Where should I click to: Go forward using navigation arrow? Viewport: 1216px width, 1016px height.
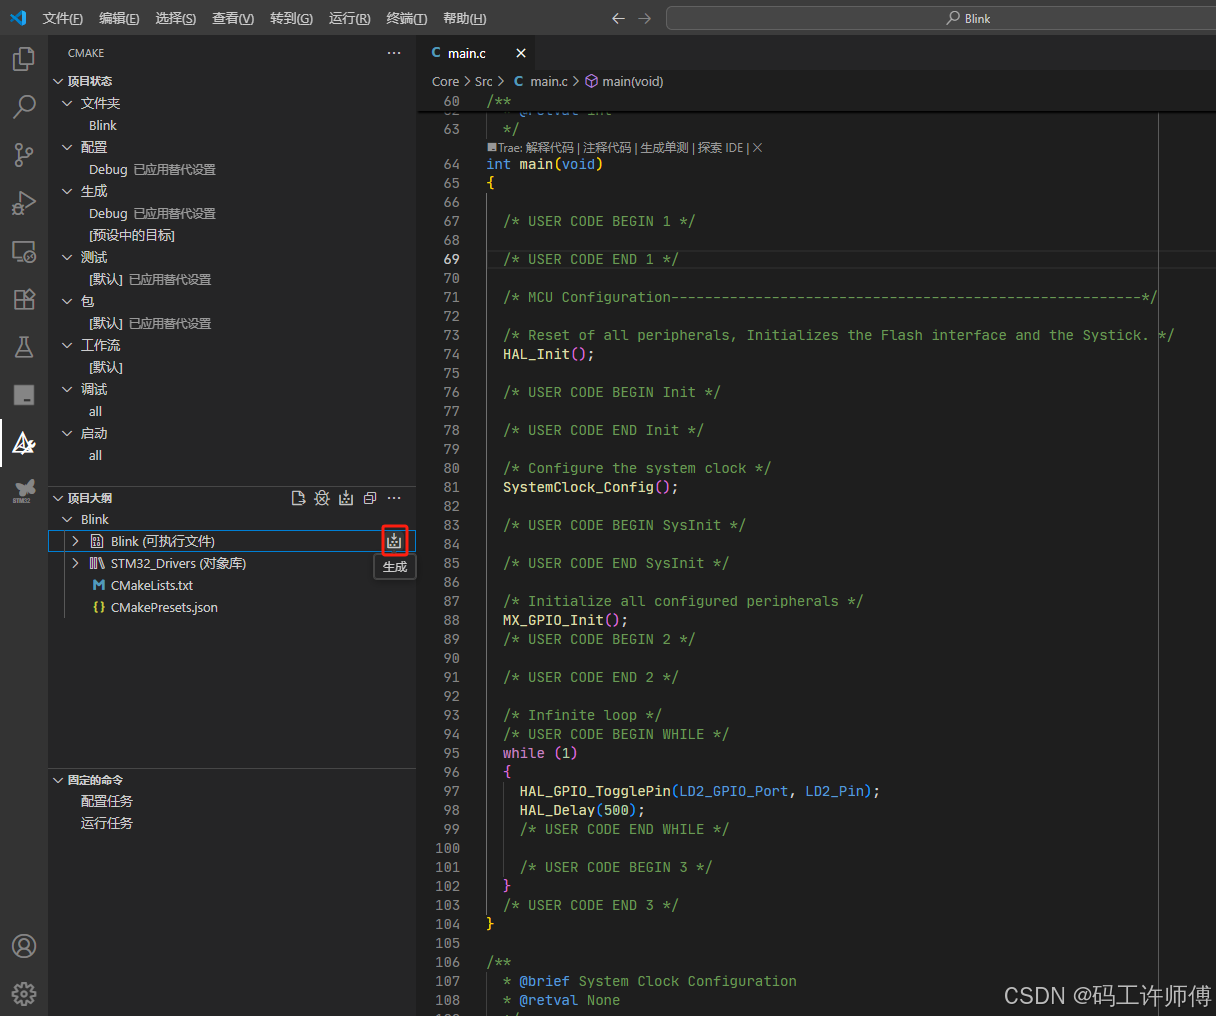[x=644, y=18]
